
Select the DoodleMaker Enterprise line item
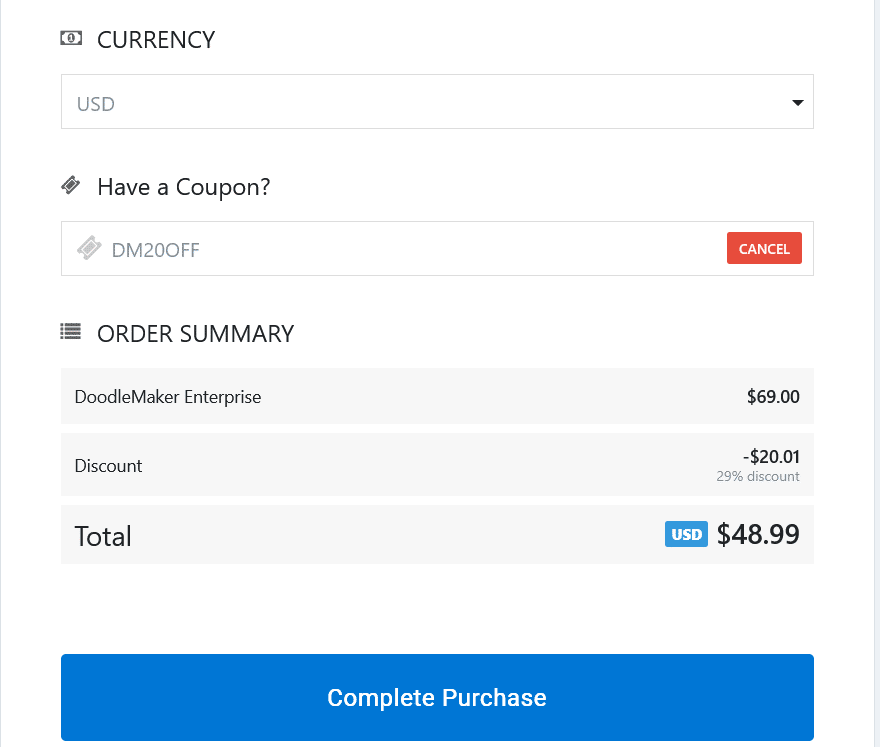click(x=168, y=396)
